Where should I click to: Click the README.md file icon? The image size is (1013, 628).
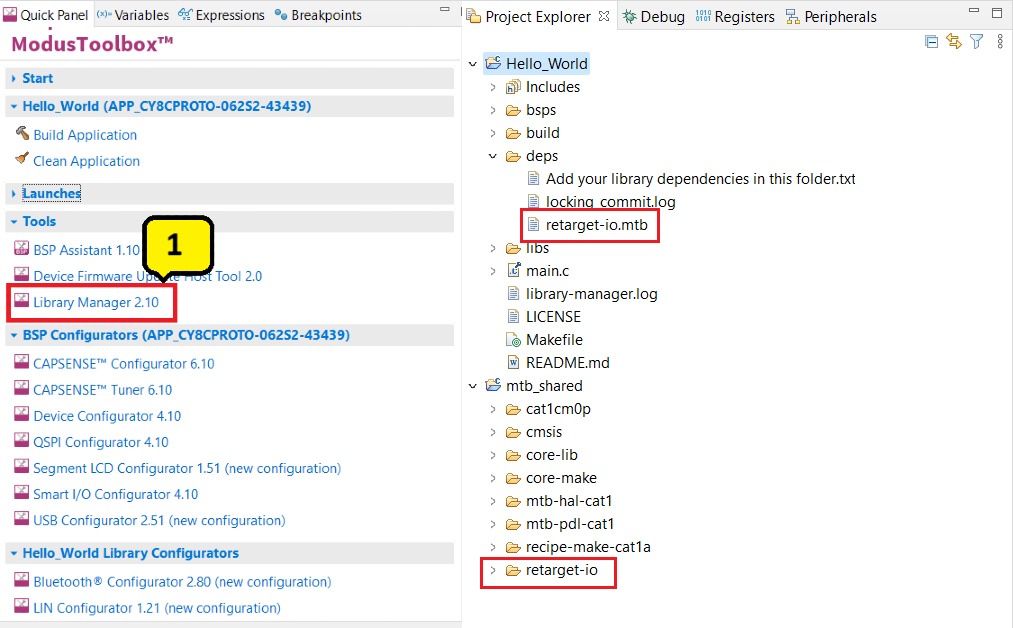pos(514,362)
